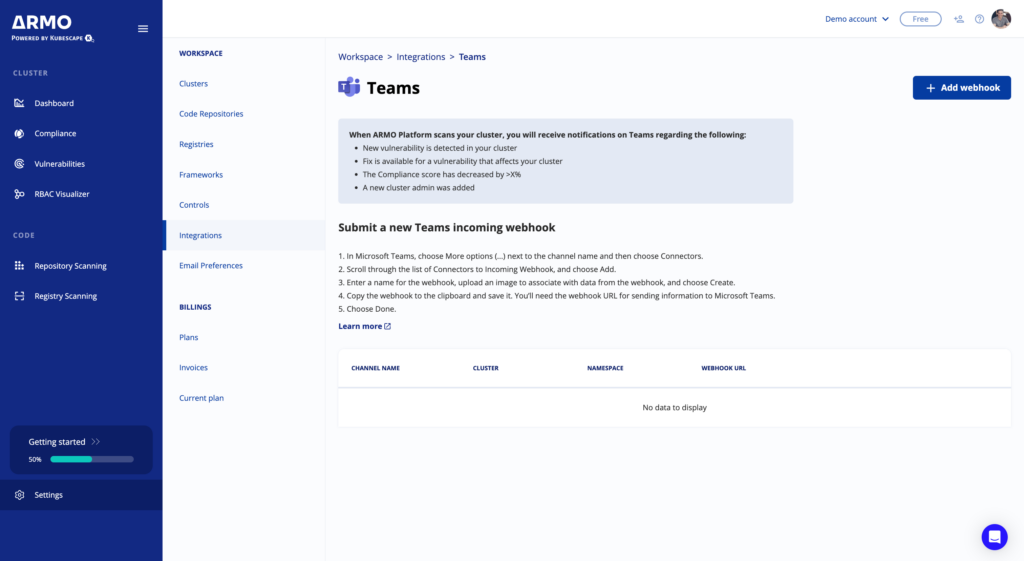The height and width of the screenshot is (561, 1024).
Task: Select Registries in the workspace menu
Action: point(196,144)
